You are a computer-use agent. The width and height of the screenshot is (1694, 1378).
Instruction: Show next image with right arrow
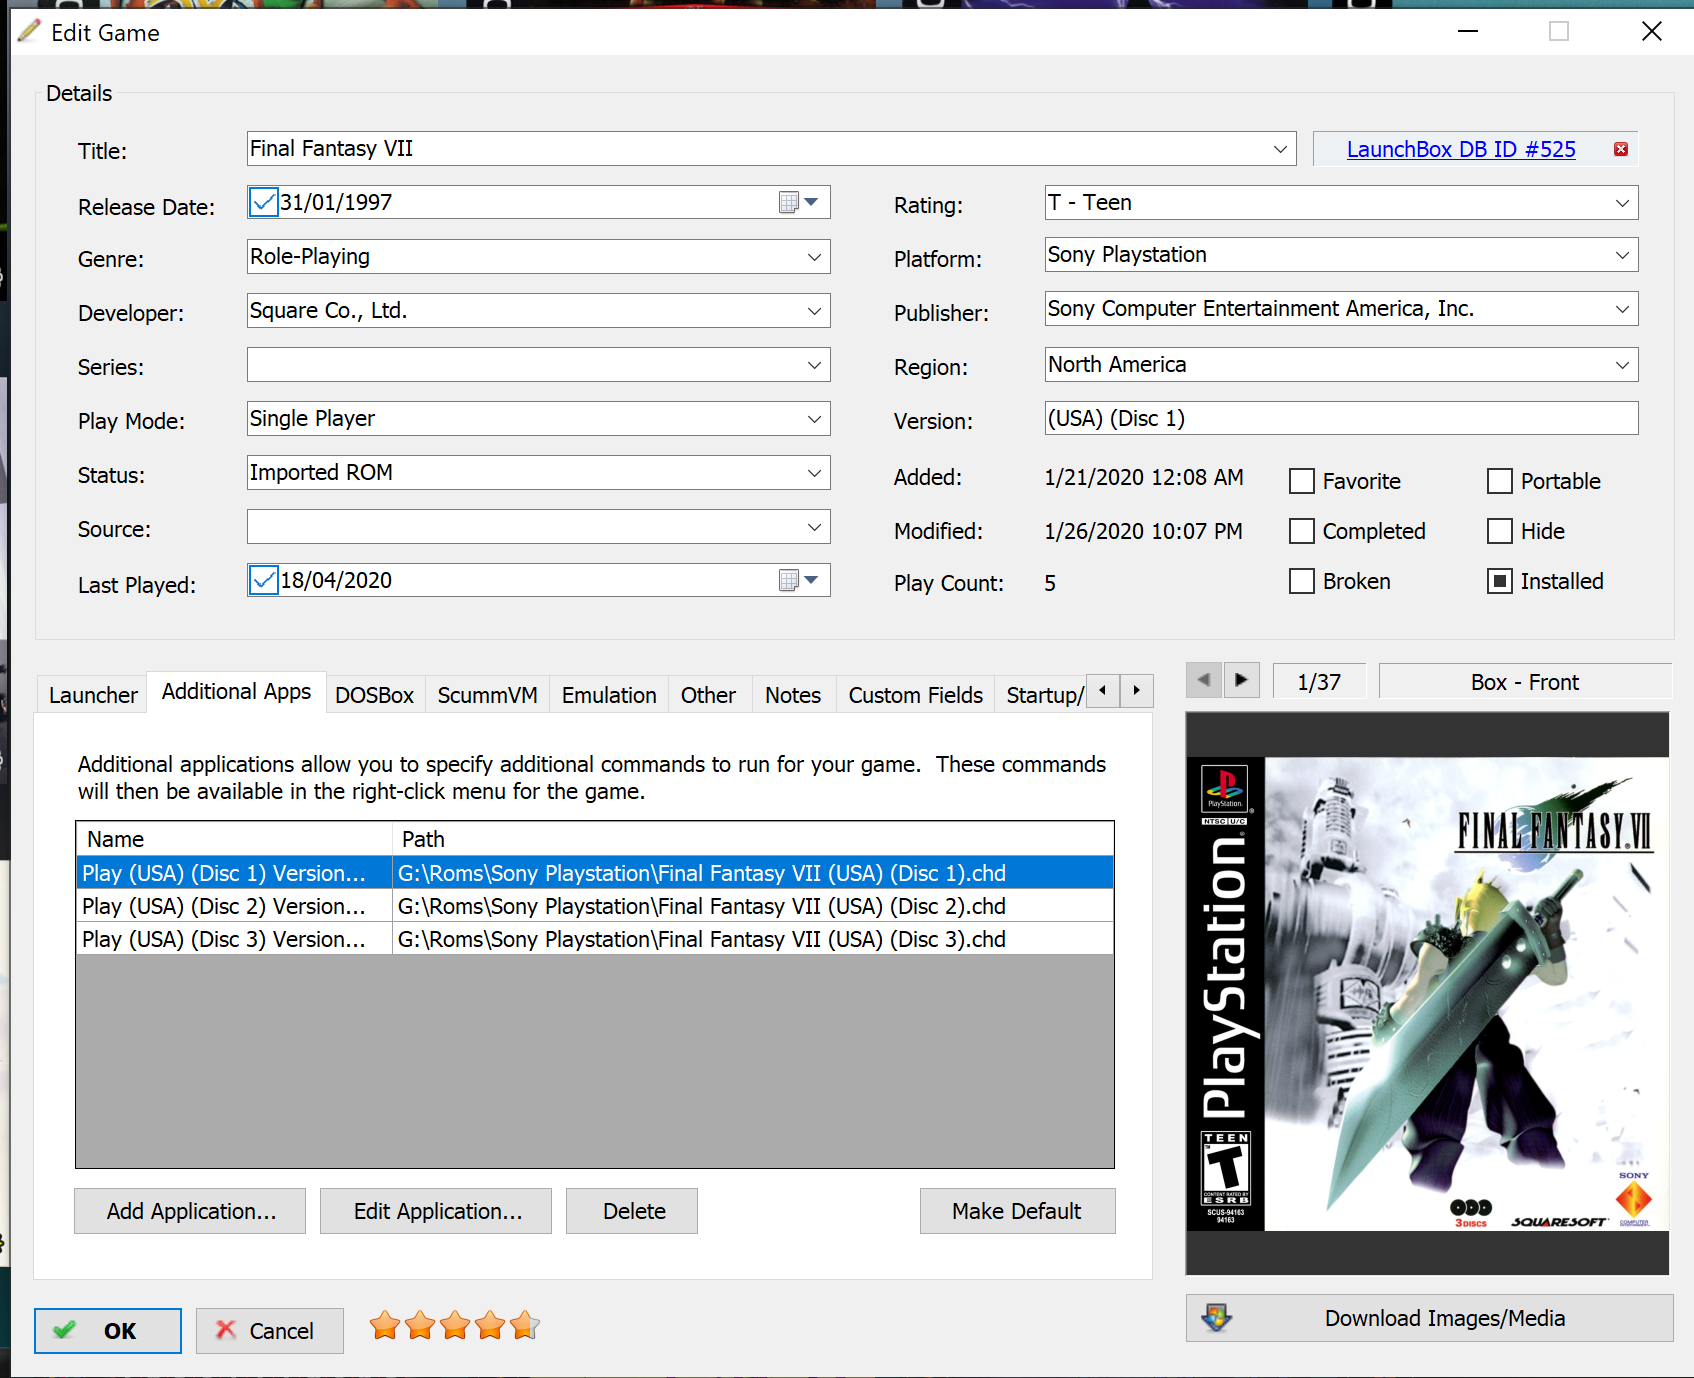pos(1241,680)
